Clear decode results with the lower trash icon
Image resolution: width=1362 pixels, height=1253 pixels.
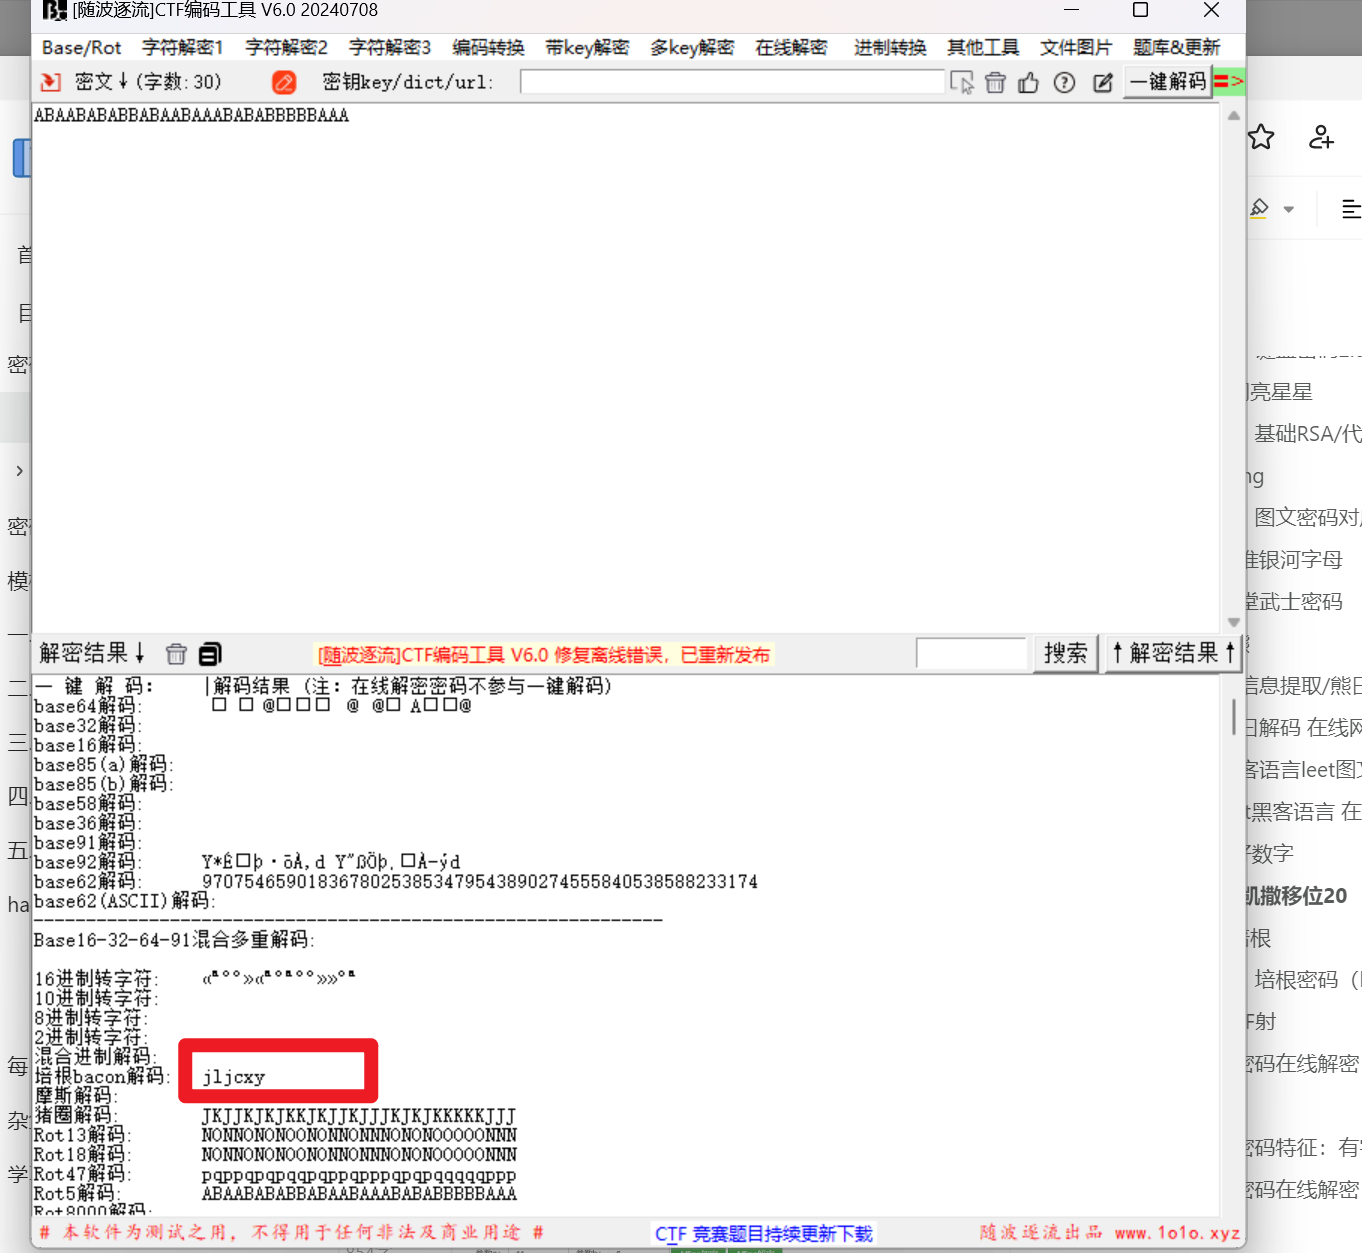point(176,654)
